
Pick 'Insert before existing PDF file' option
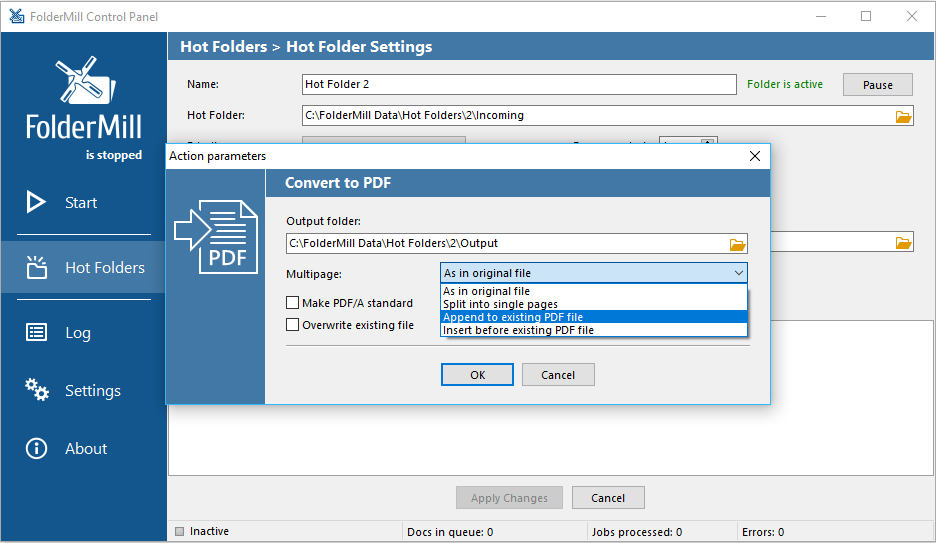(518, 330)
